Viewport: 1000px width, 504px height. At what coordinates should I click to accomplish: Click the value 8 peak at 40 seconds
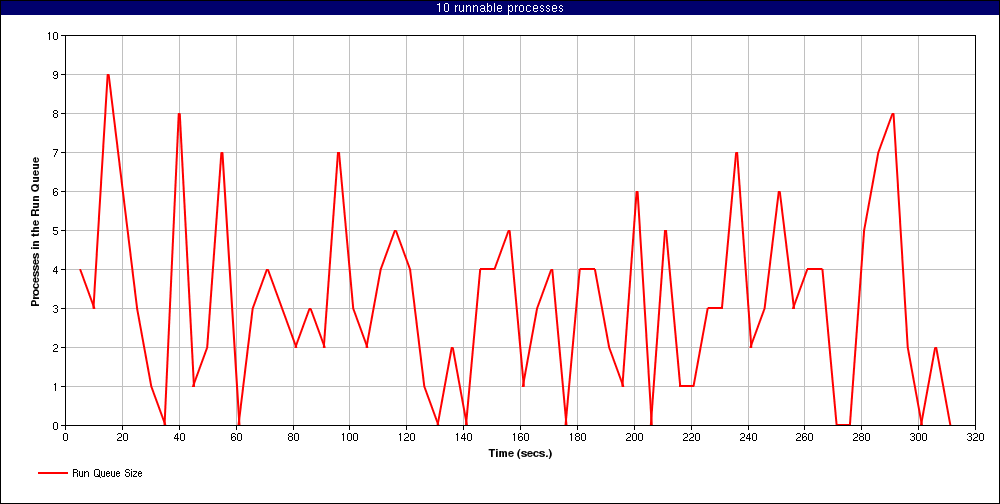pyautogui.click(x=179, y=114)
